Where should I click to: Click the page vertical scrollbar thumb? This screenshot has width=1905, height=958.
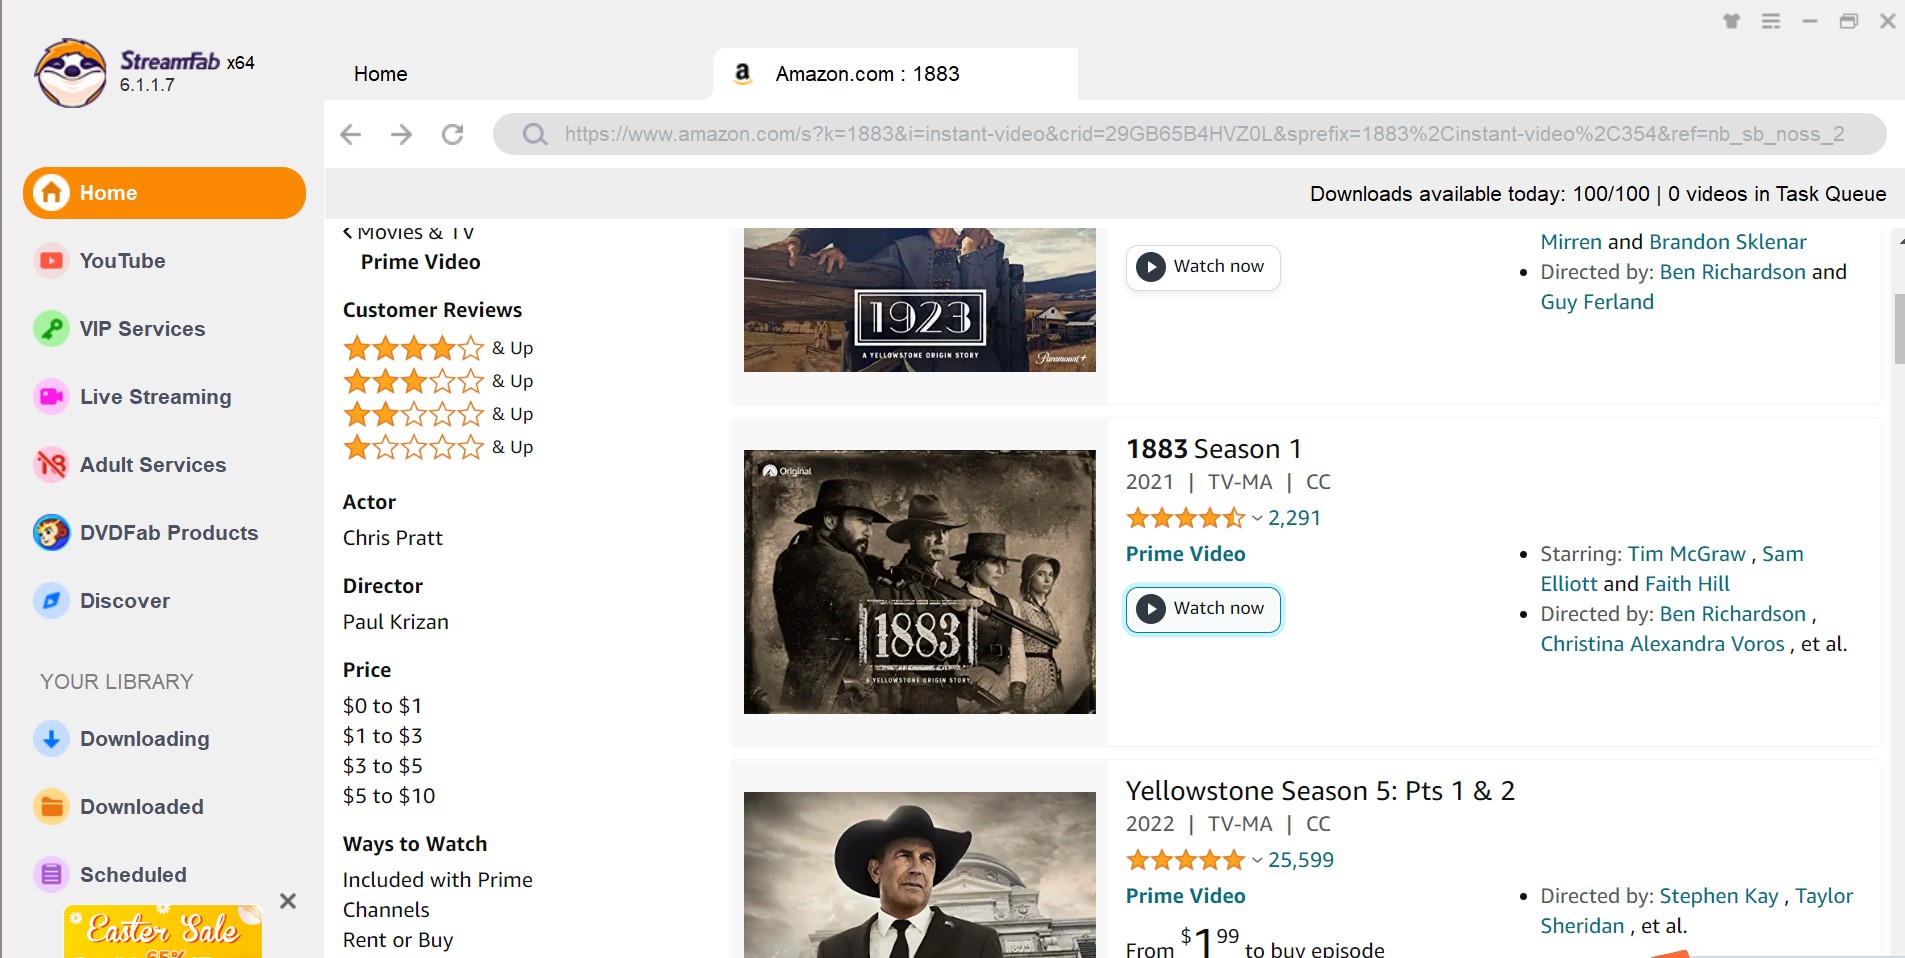1898,328
